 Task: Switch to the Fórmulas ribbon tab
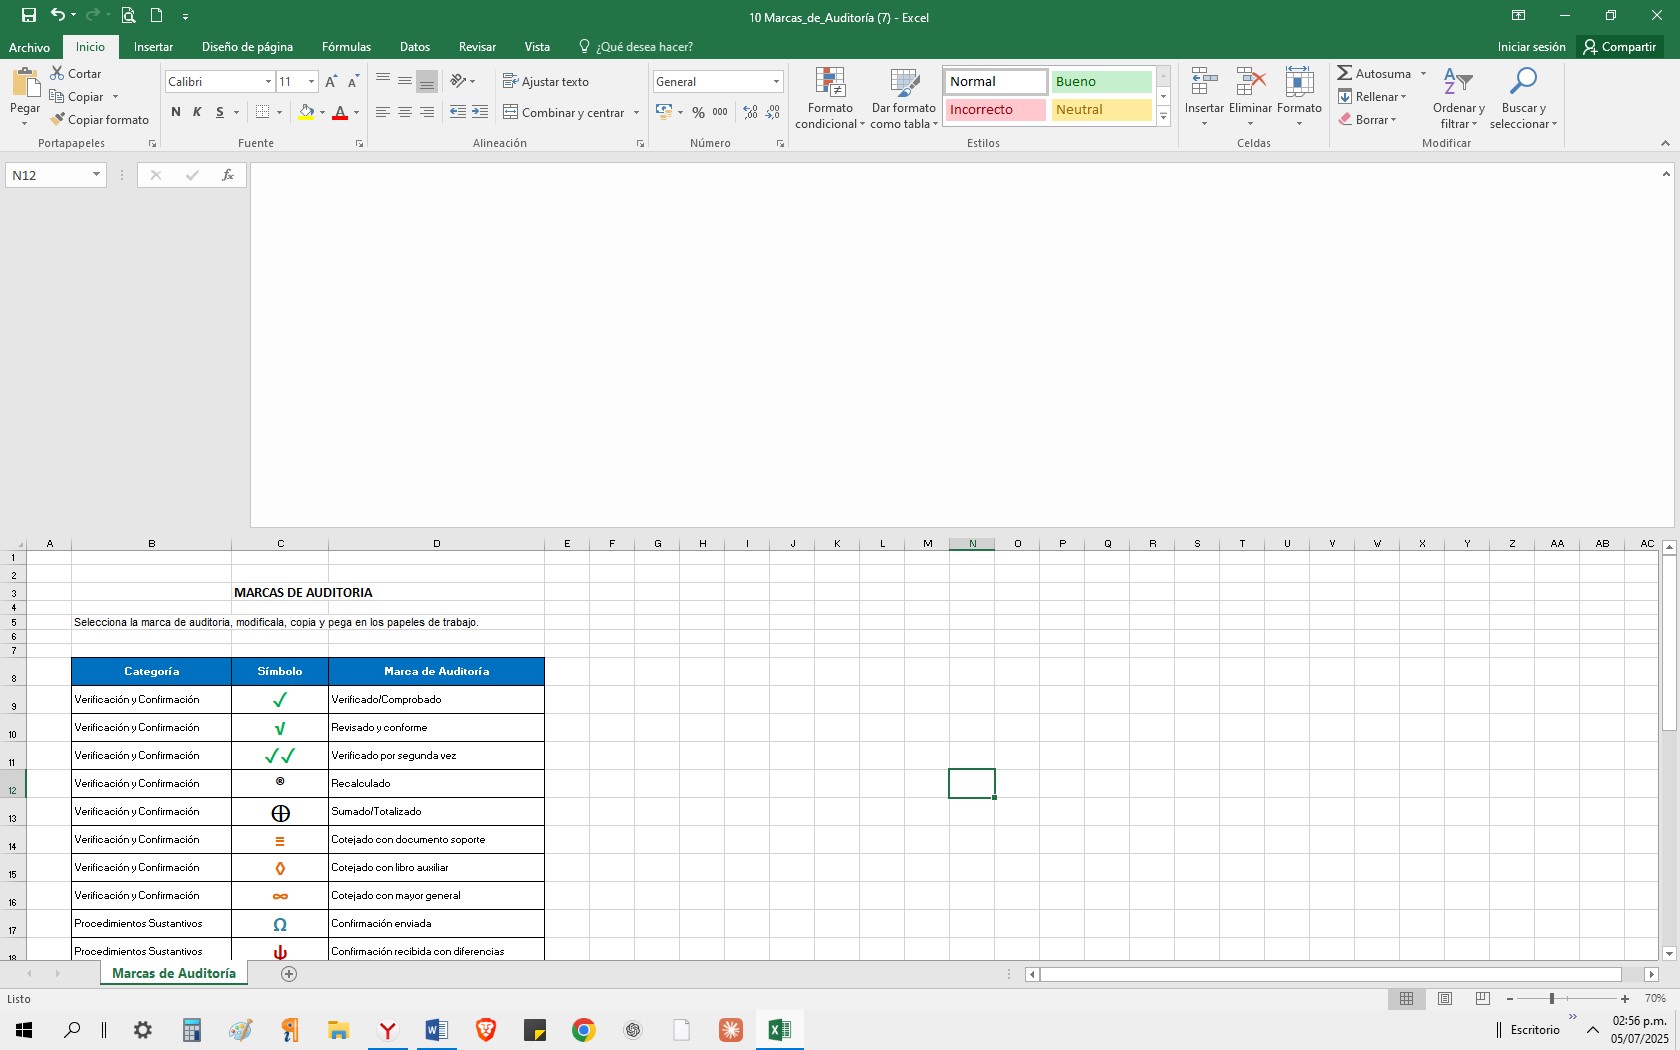coord(346,47)
